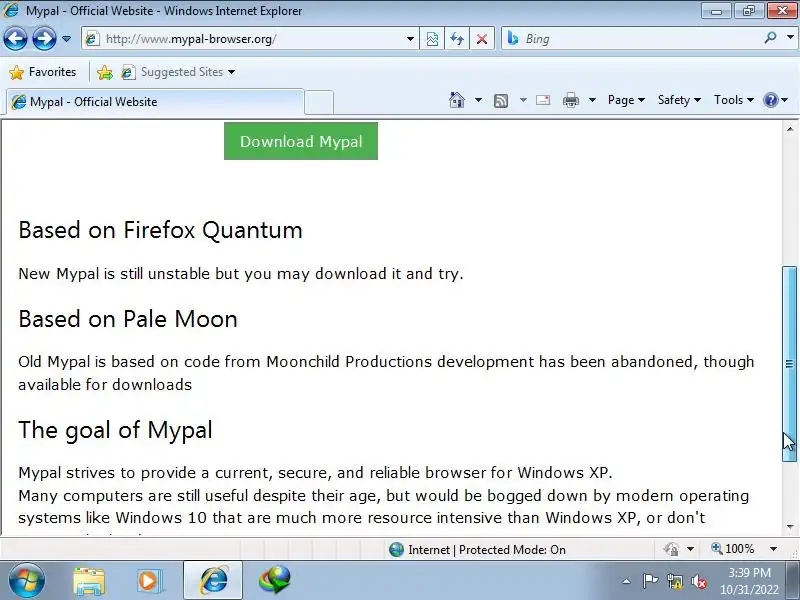The height and width of the screenshot is (600, 800).
Task: Click the RSS feeds icon
Action: tap(501, 101)
